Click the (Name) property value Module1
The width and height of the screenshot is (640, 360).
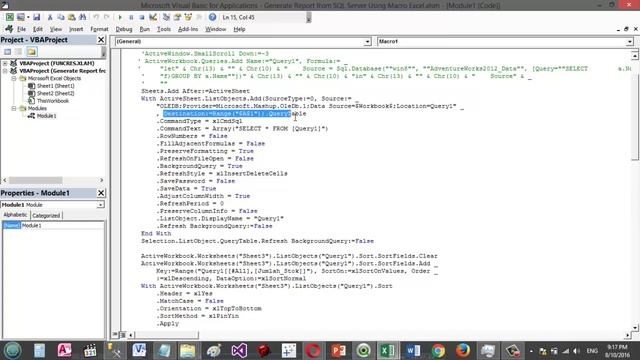pos(62,225)
